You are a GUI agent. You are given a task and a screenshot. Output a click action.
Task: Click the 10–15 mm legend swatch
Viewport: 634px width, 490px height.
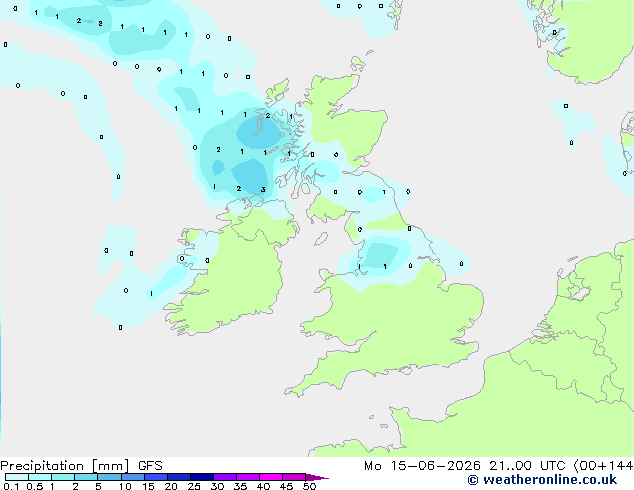point(132,477)
